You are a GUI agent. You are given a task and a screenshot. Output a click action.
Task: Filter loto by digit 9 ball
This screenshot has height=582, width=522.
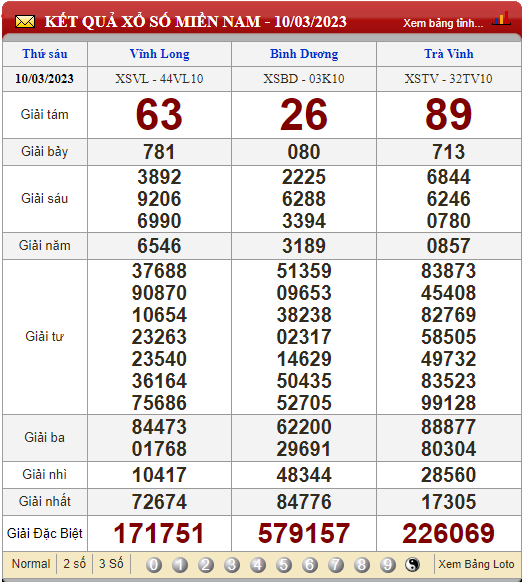pos(388,565)
